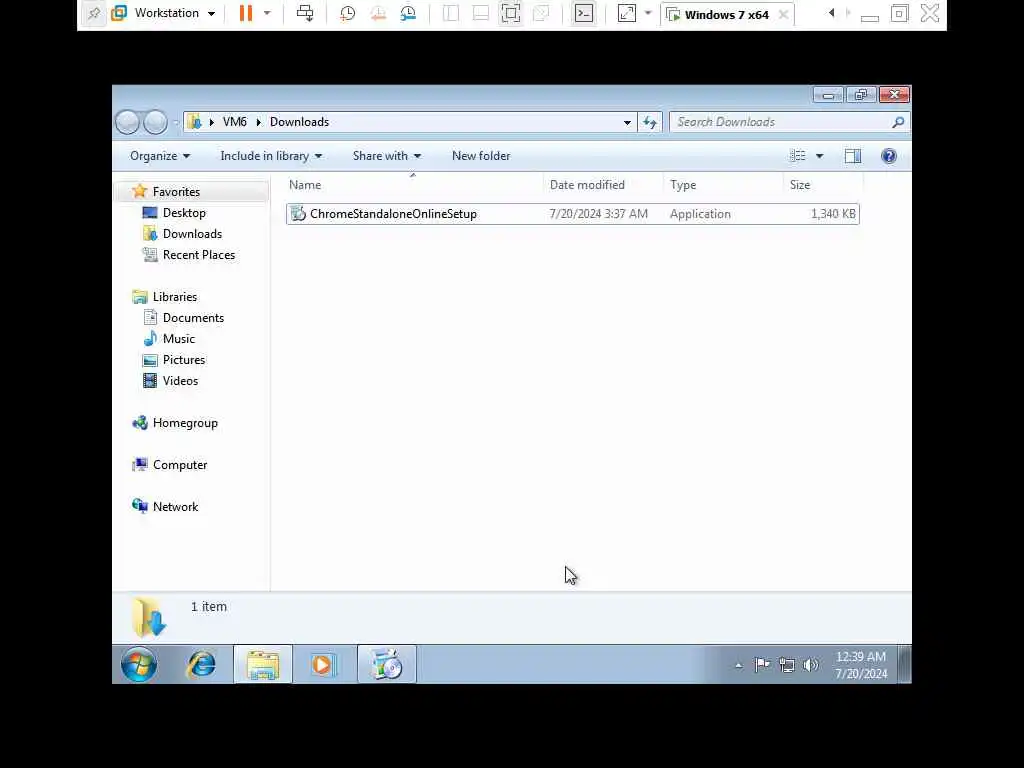1024x768 pixels.
Task: Open the Music library
Action: 178,339
